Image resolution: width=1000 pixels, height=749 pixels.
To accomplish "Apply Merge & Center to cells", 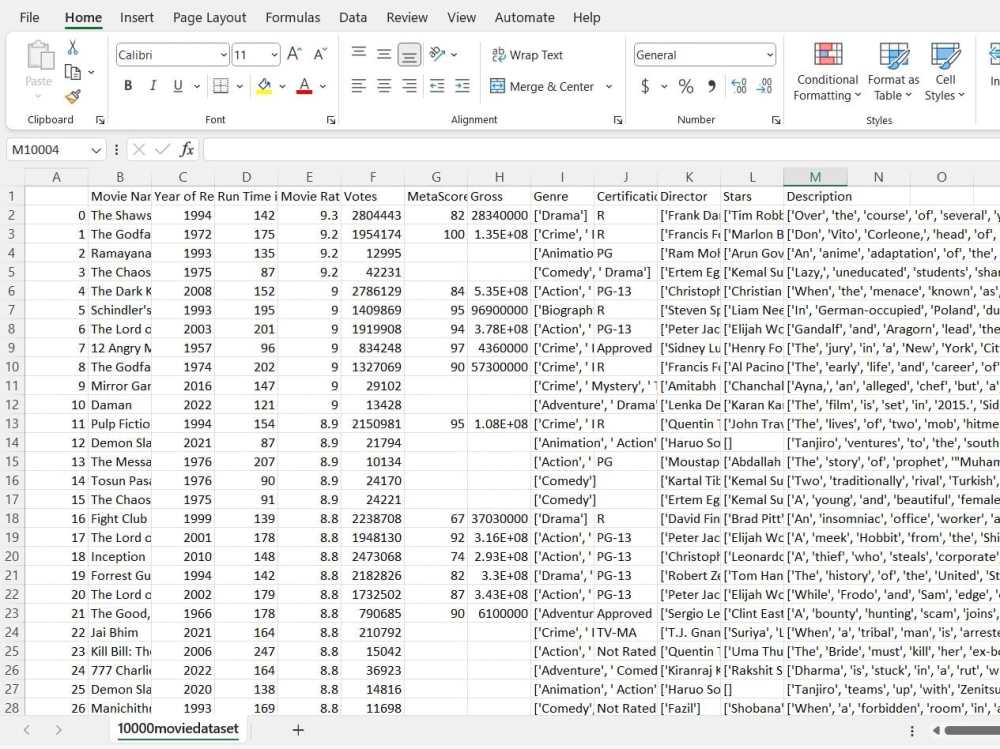I will [x=543, y=87].
